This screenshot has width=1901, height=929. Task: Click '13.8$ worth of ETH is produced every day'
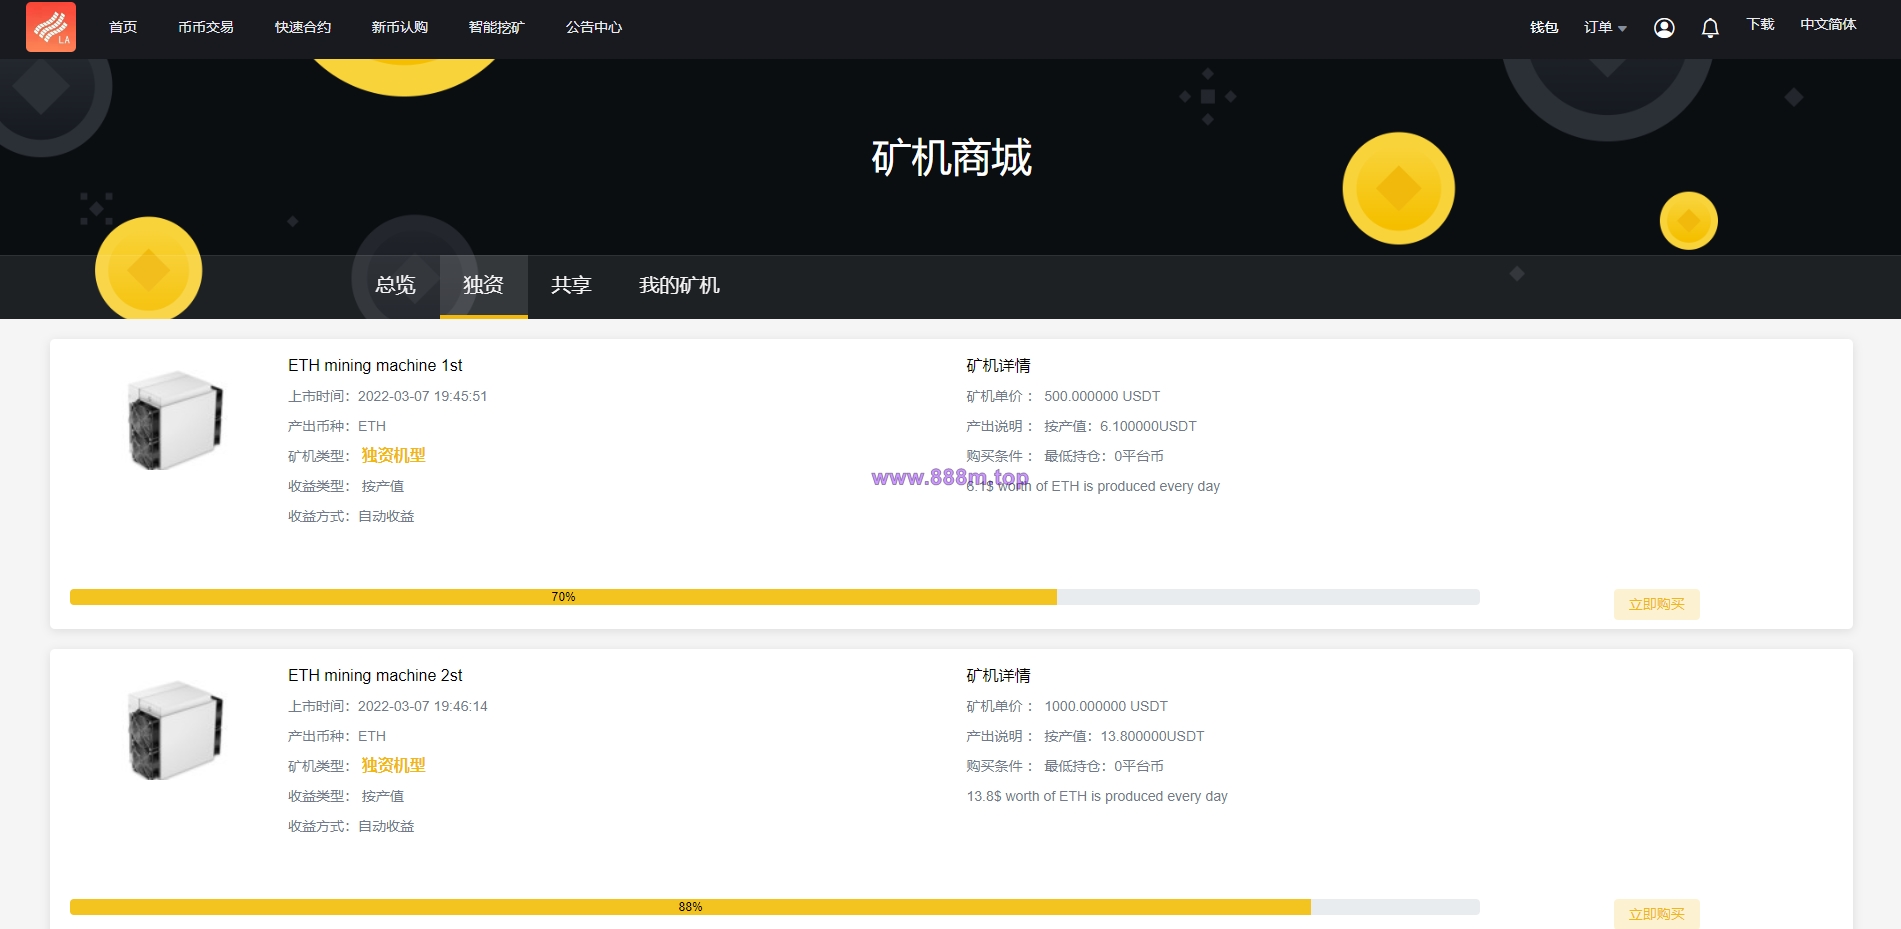coord(1097,796)
